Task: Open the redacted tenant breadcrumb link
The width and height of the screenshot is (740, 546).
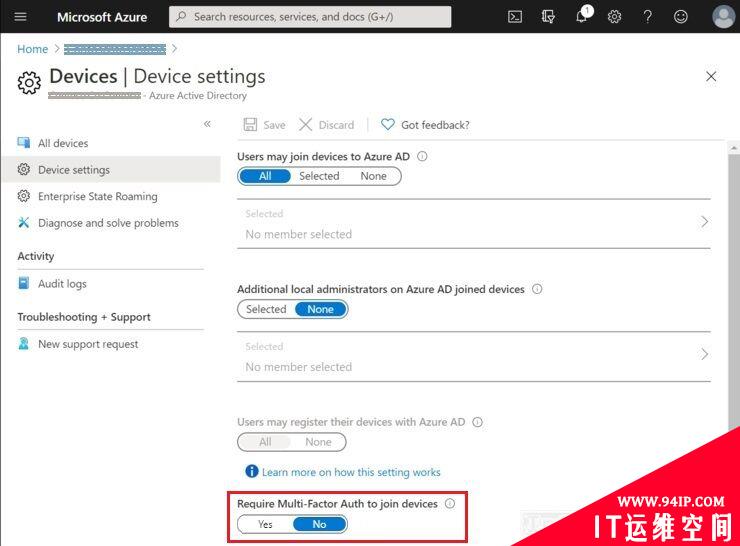Action: 115,49
